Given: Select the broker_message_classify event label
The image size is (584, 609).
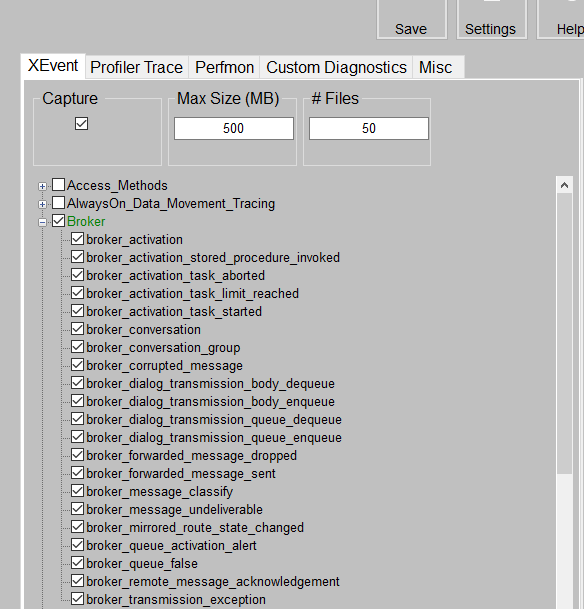Looking at the screenshot, I should tap(159, 492).
